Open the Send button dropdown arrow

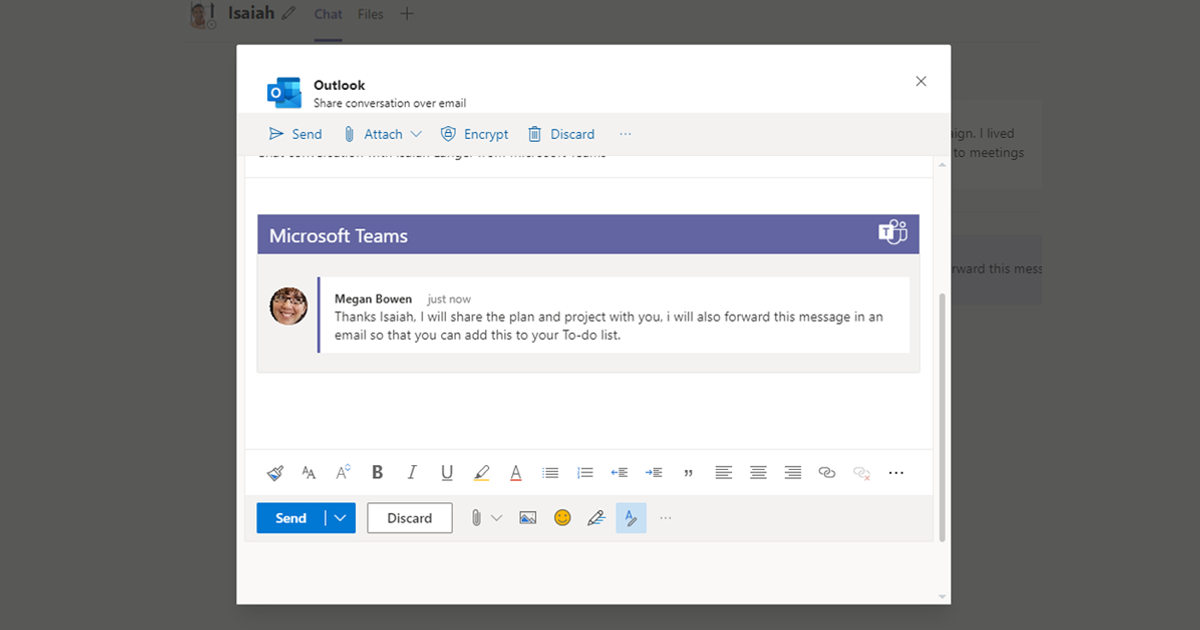click(340, 517)
